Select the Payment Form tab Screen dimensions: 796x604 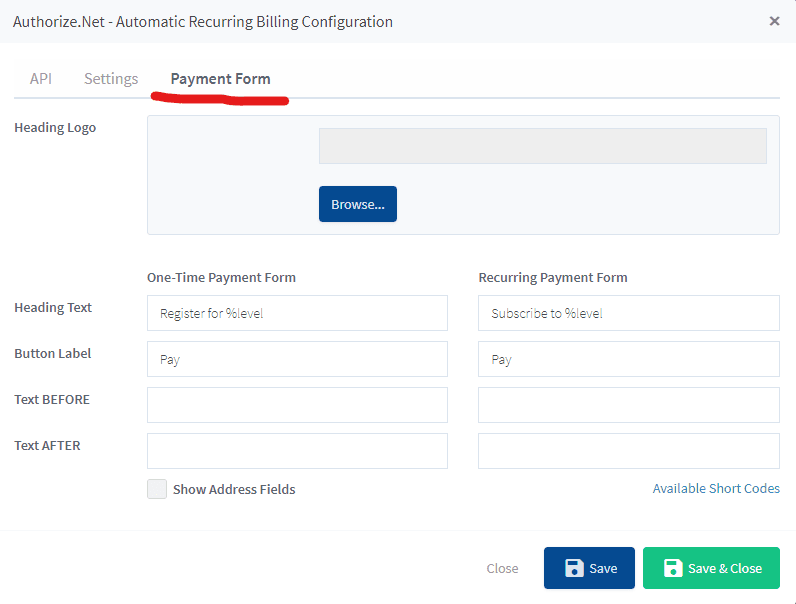tap(220, 79)
